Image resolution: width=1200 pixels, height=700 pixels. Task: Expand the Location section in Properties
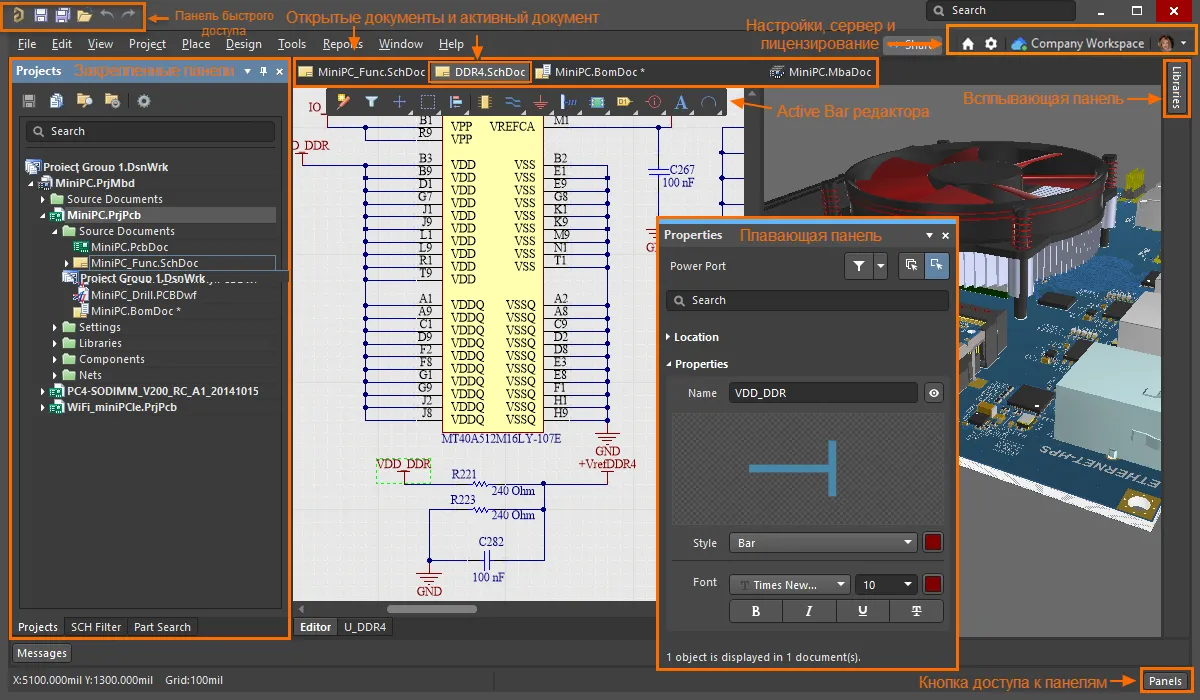[x=696, y=337]
